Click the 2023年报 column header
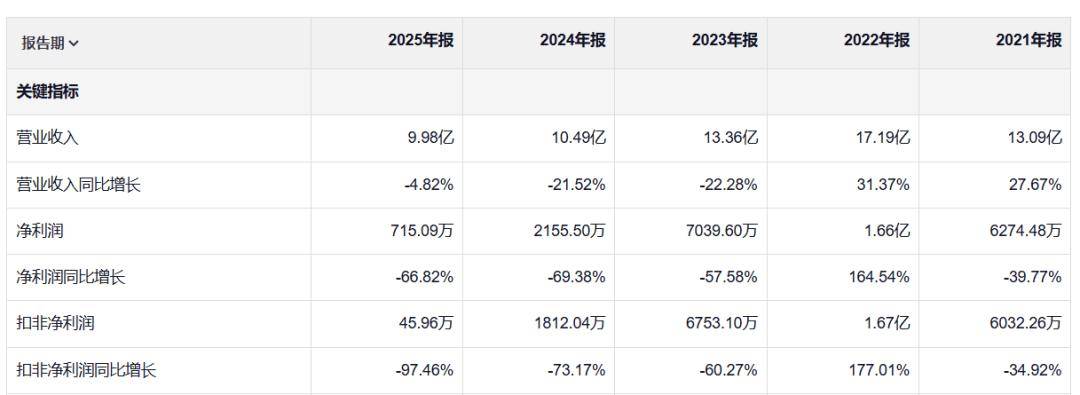Screen dimensions: 1080x395 tap(725, 41)
